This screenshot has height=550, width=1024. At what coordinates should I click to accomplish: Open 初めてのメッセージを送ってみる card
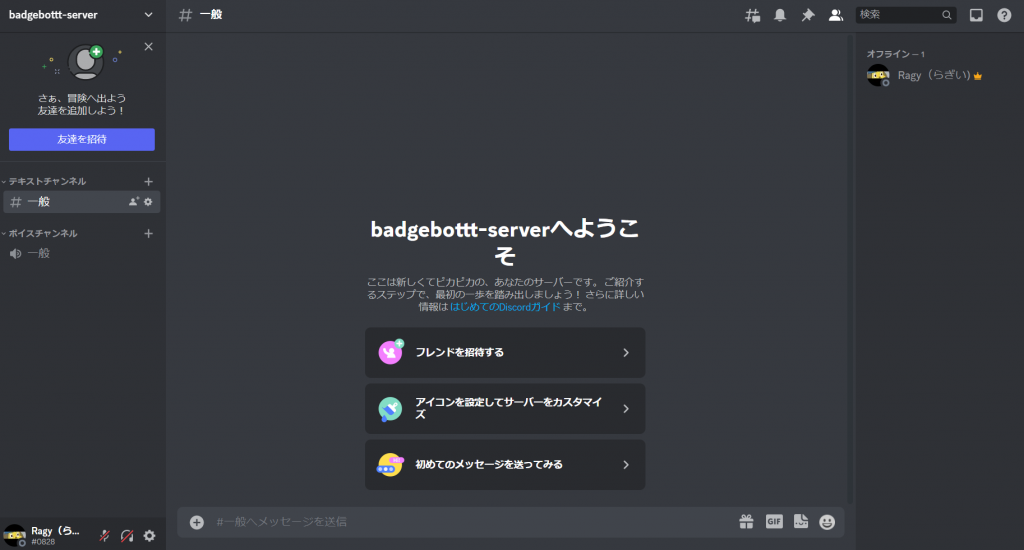(505, 465)
